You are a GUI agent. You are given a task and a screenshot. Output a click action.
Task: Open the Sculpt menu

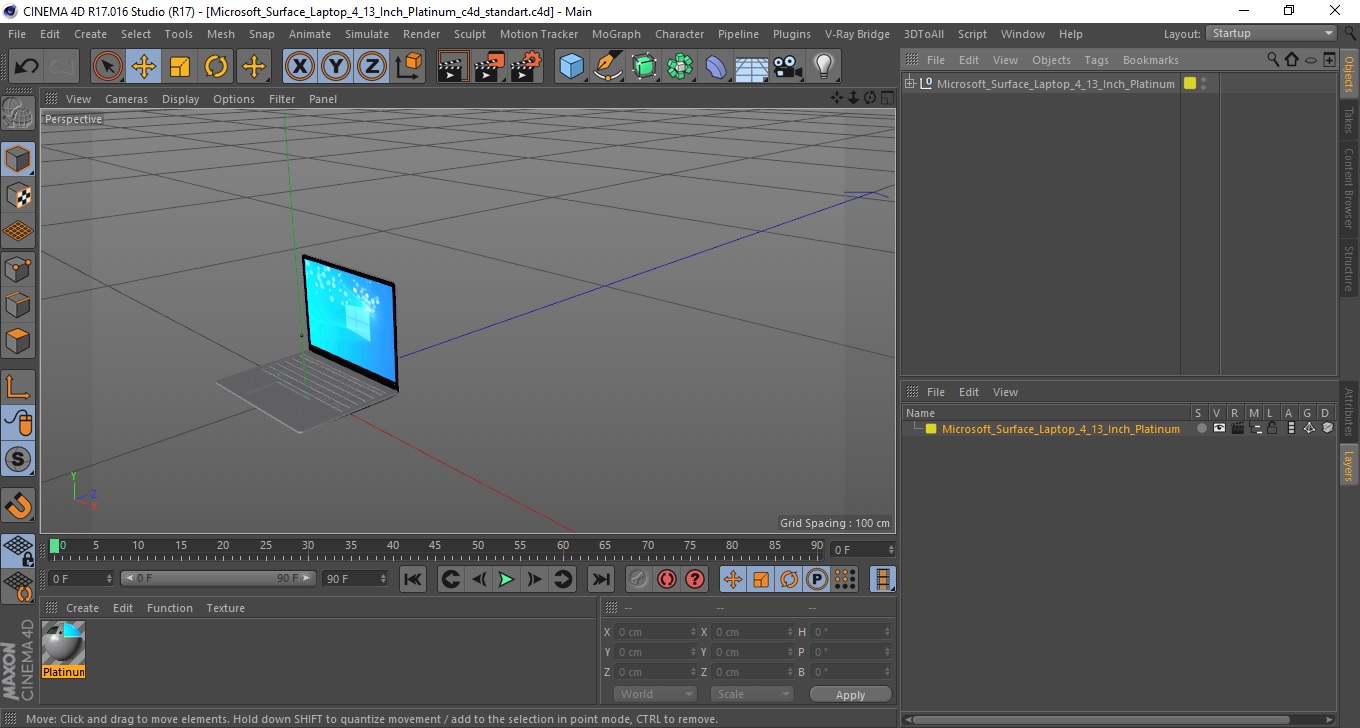click(x=469, y=34)
